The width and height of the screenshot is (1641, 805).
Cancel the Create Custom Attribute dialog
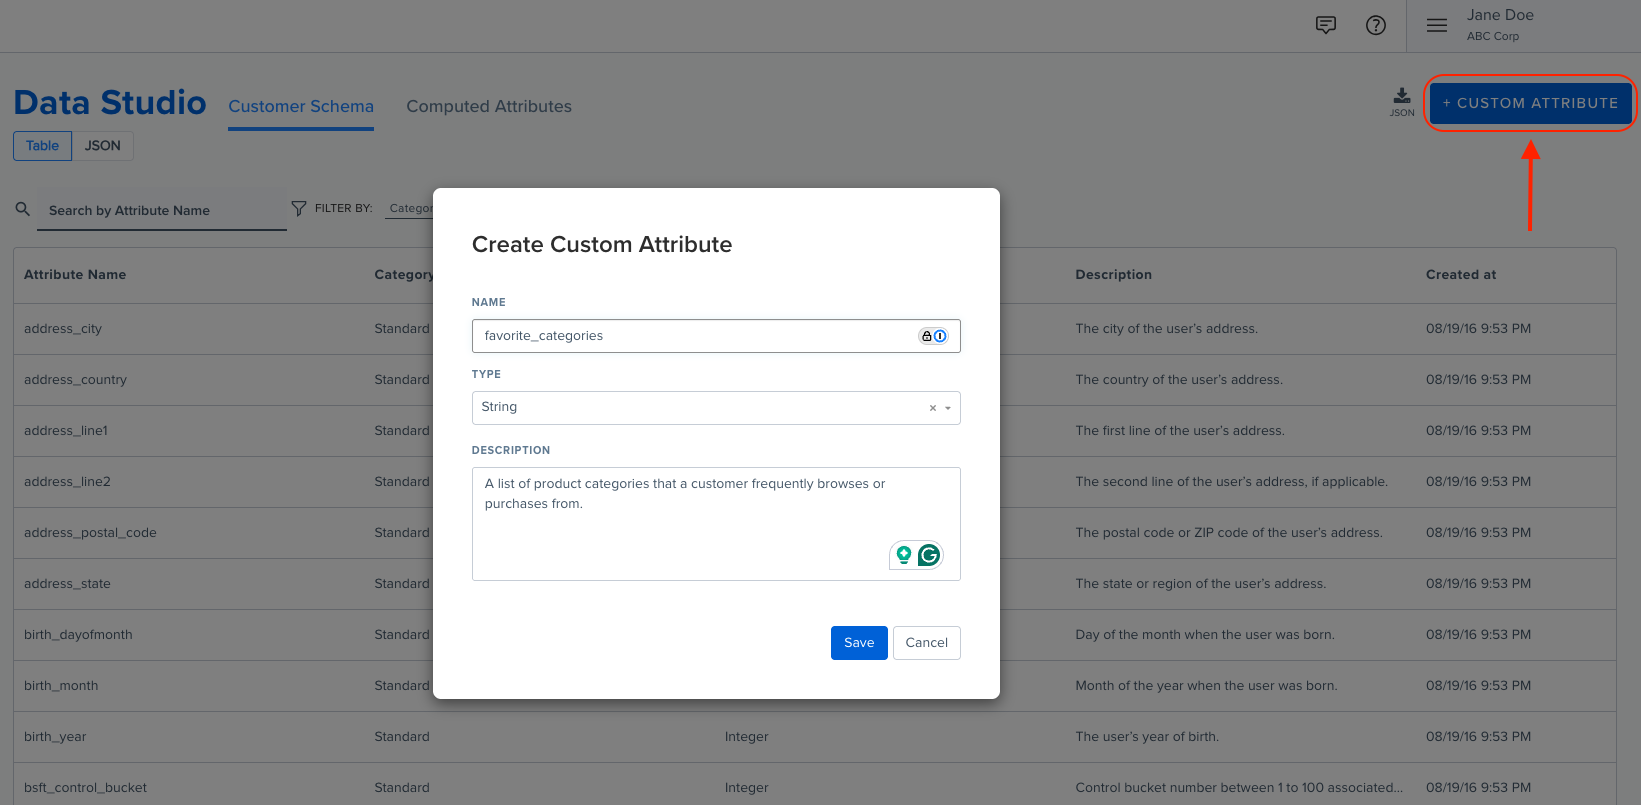(926, 643)
